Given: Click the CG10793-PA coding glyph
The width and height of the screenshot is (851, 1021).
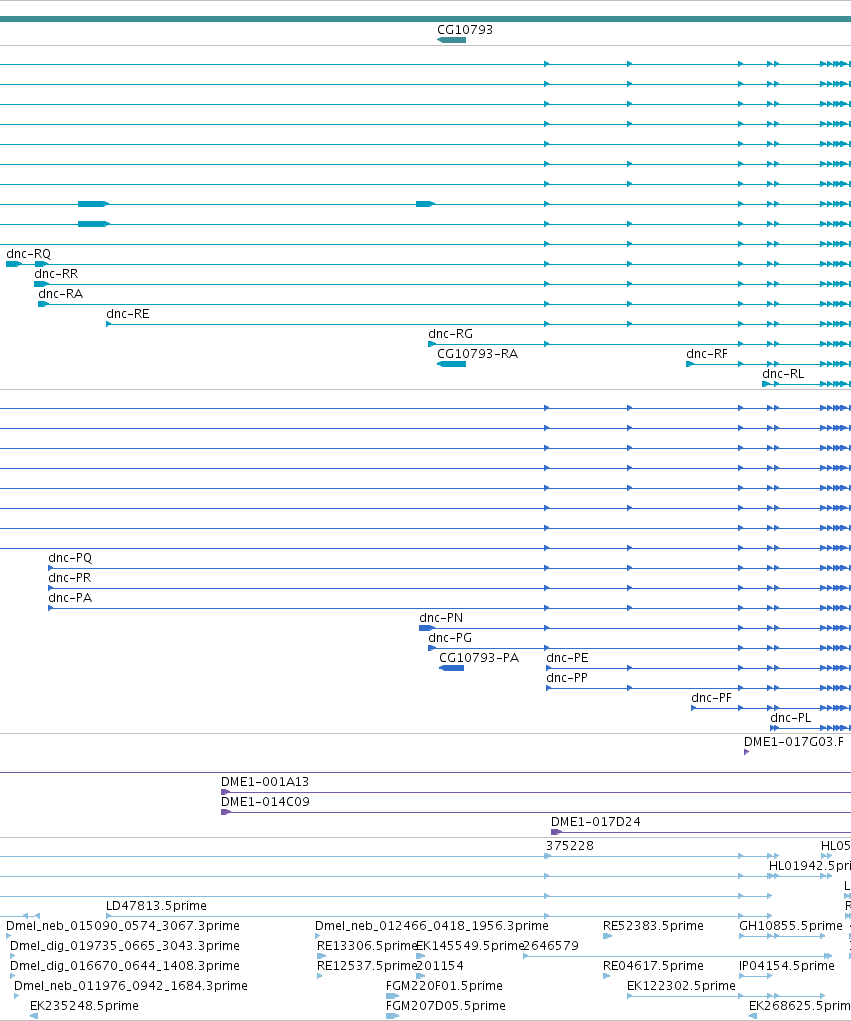Looking at the screenshot, I should (451, 669).
